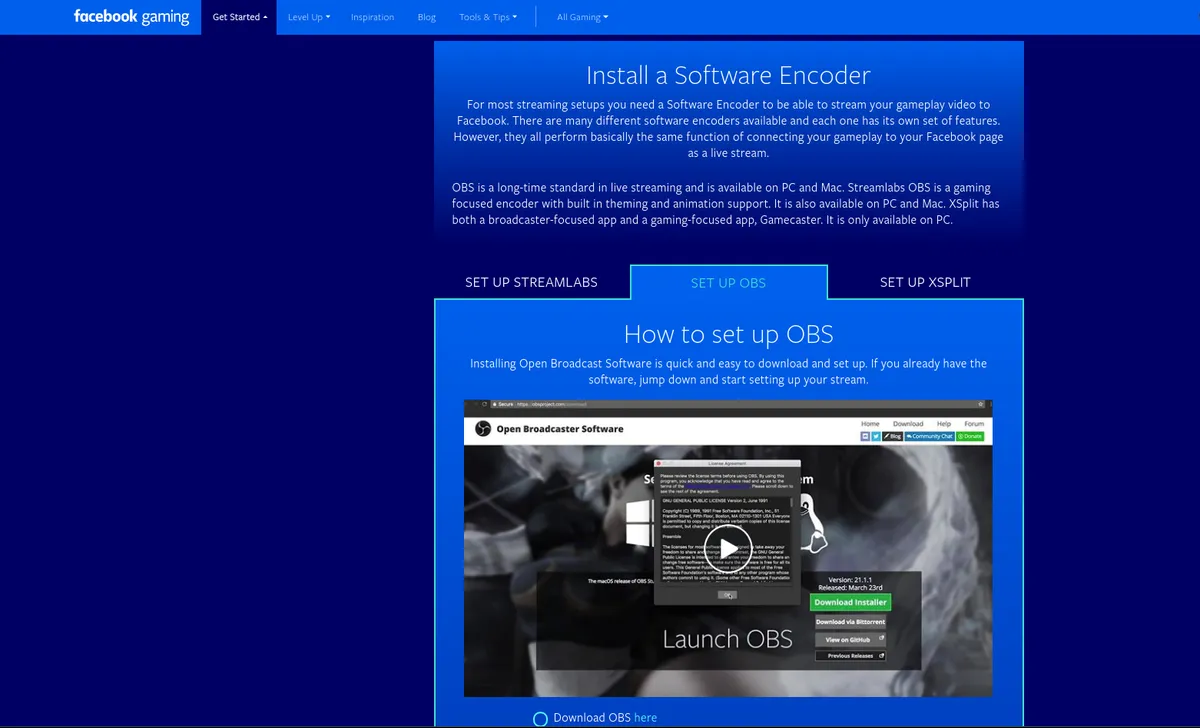Open the Level Up dropdown
The image size is (1200, 728).
click(308, 17)
